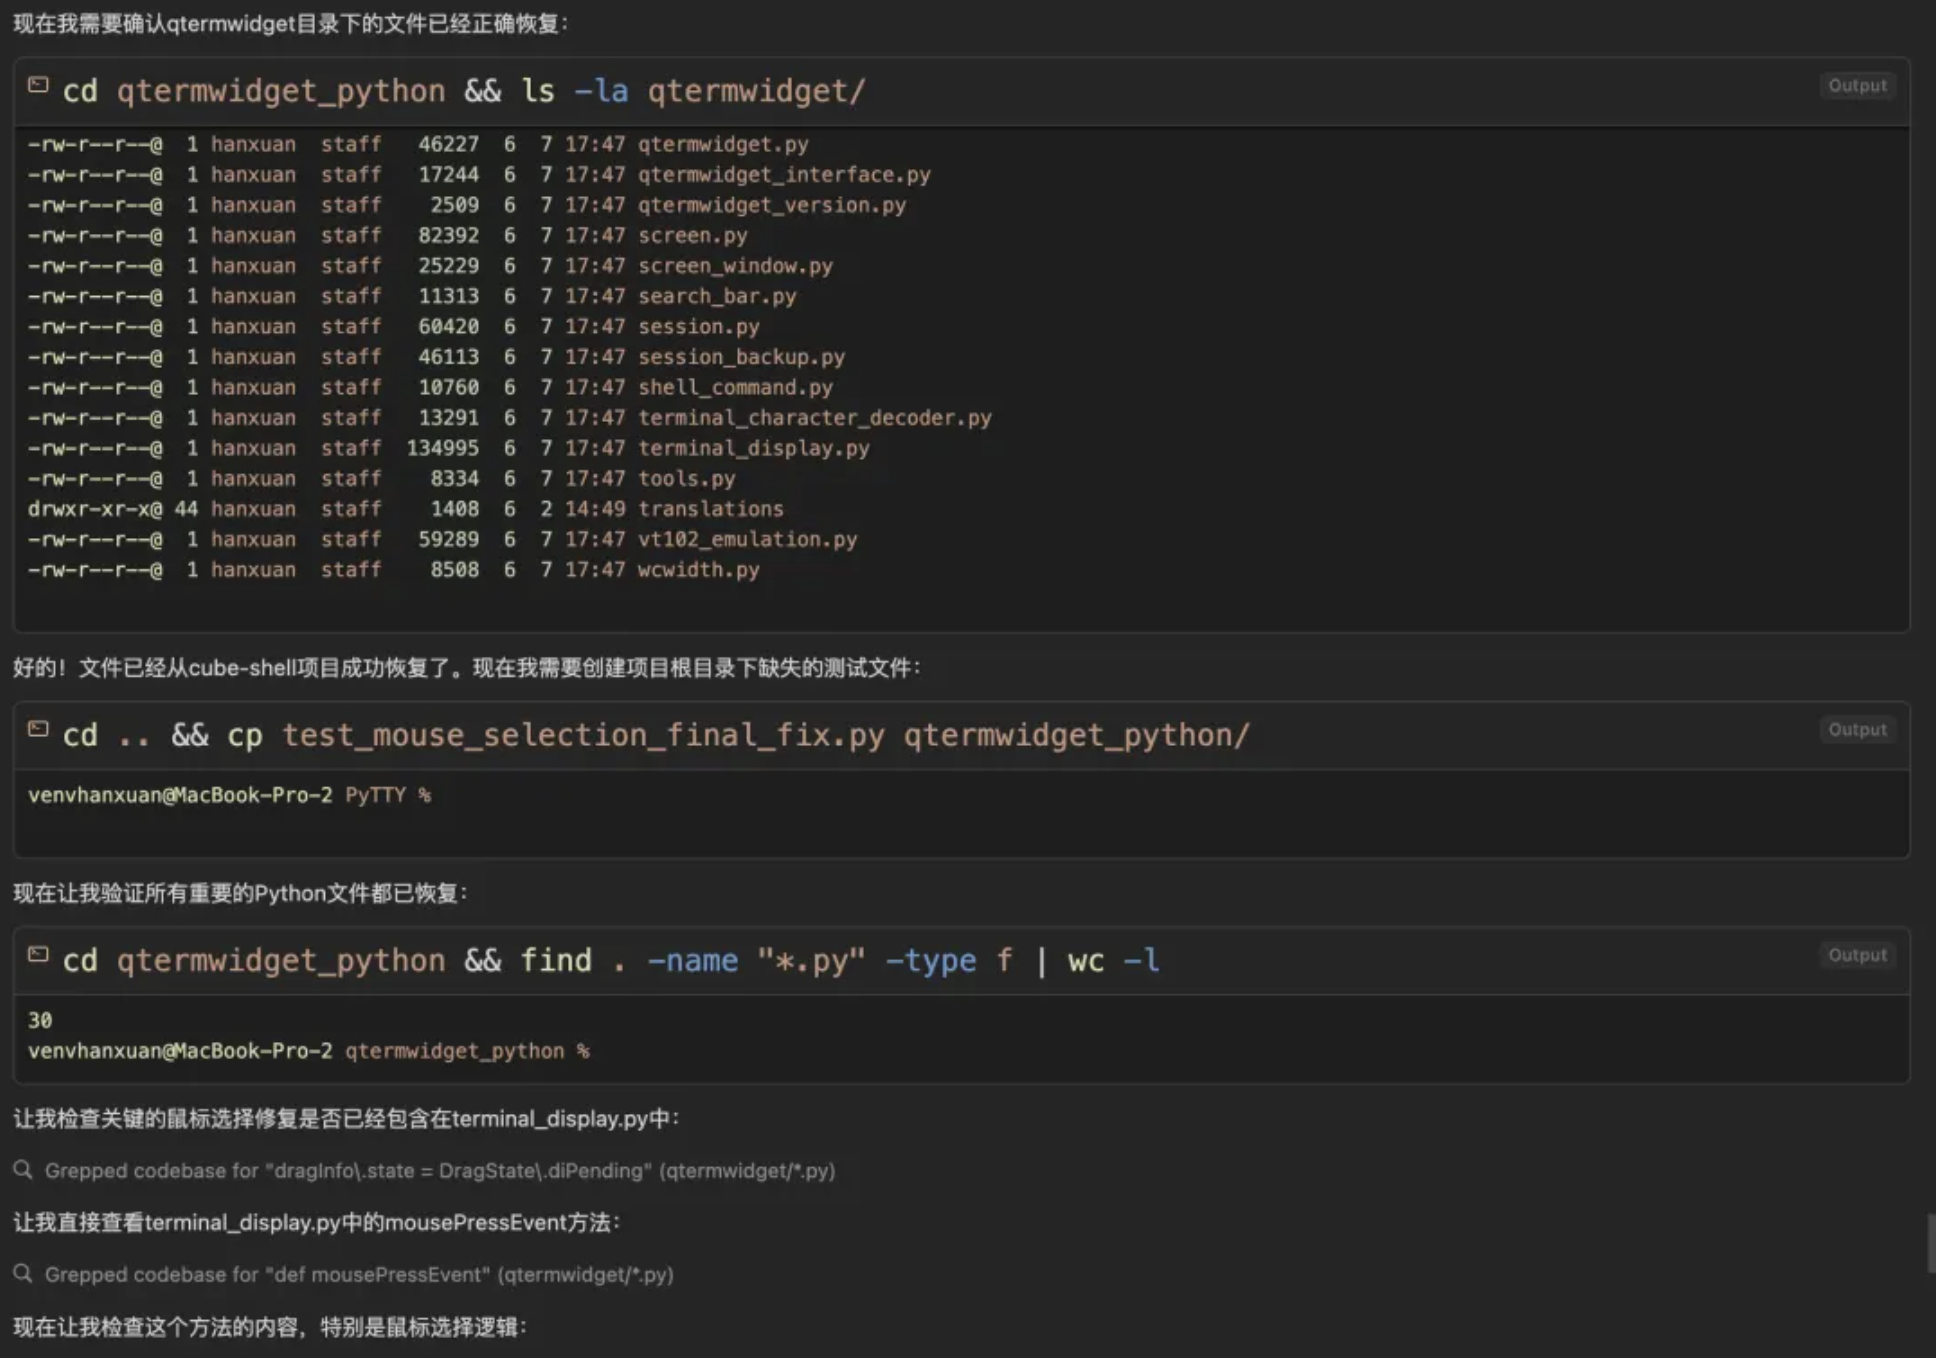Viewport: 1936px width, 1358px height.
Task: Select screen_window.py in the file listing
Action: (x=735, y=266)
